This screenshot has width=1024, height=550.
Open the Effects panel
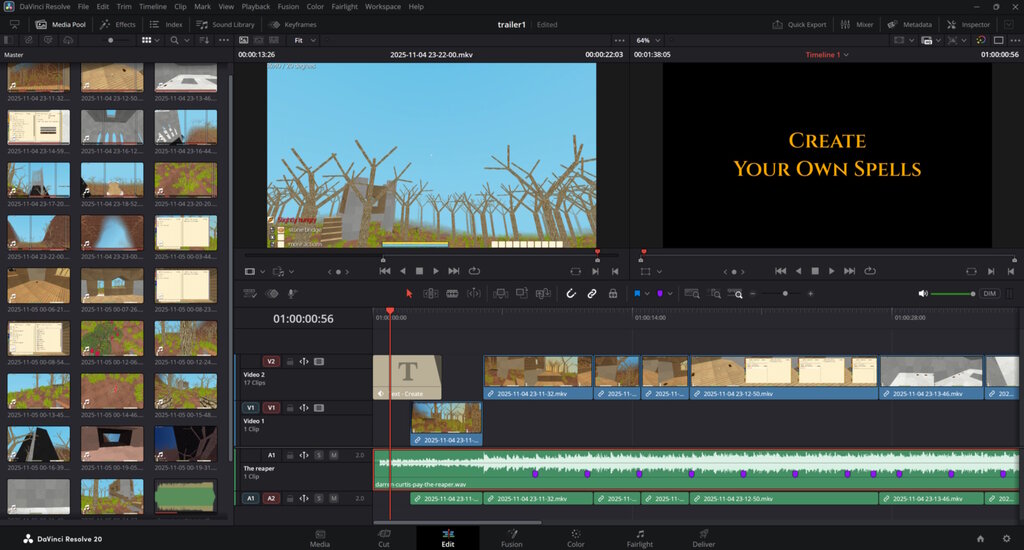[118, 24]
